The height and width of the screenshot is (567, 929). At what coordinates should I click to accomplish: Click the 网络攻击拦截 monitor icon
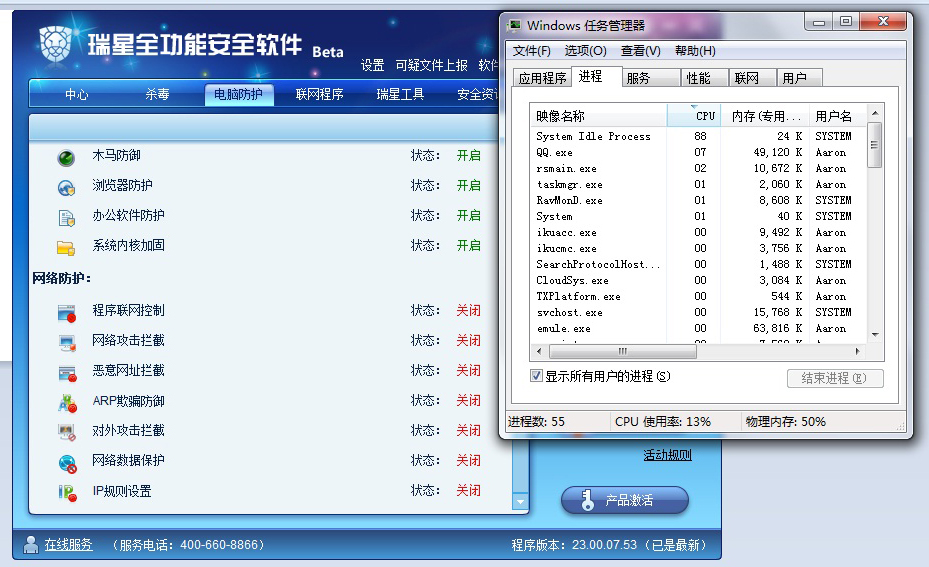pyautogui.click(x=67, y=343)
